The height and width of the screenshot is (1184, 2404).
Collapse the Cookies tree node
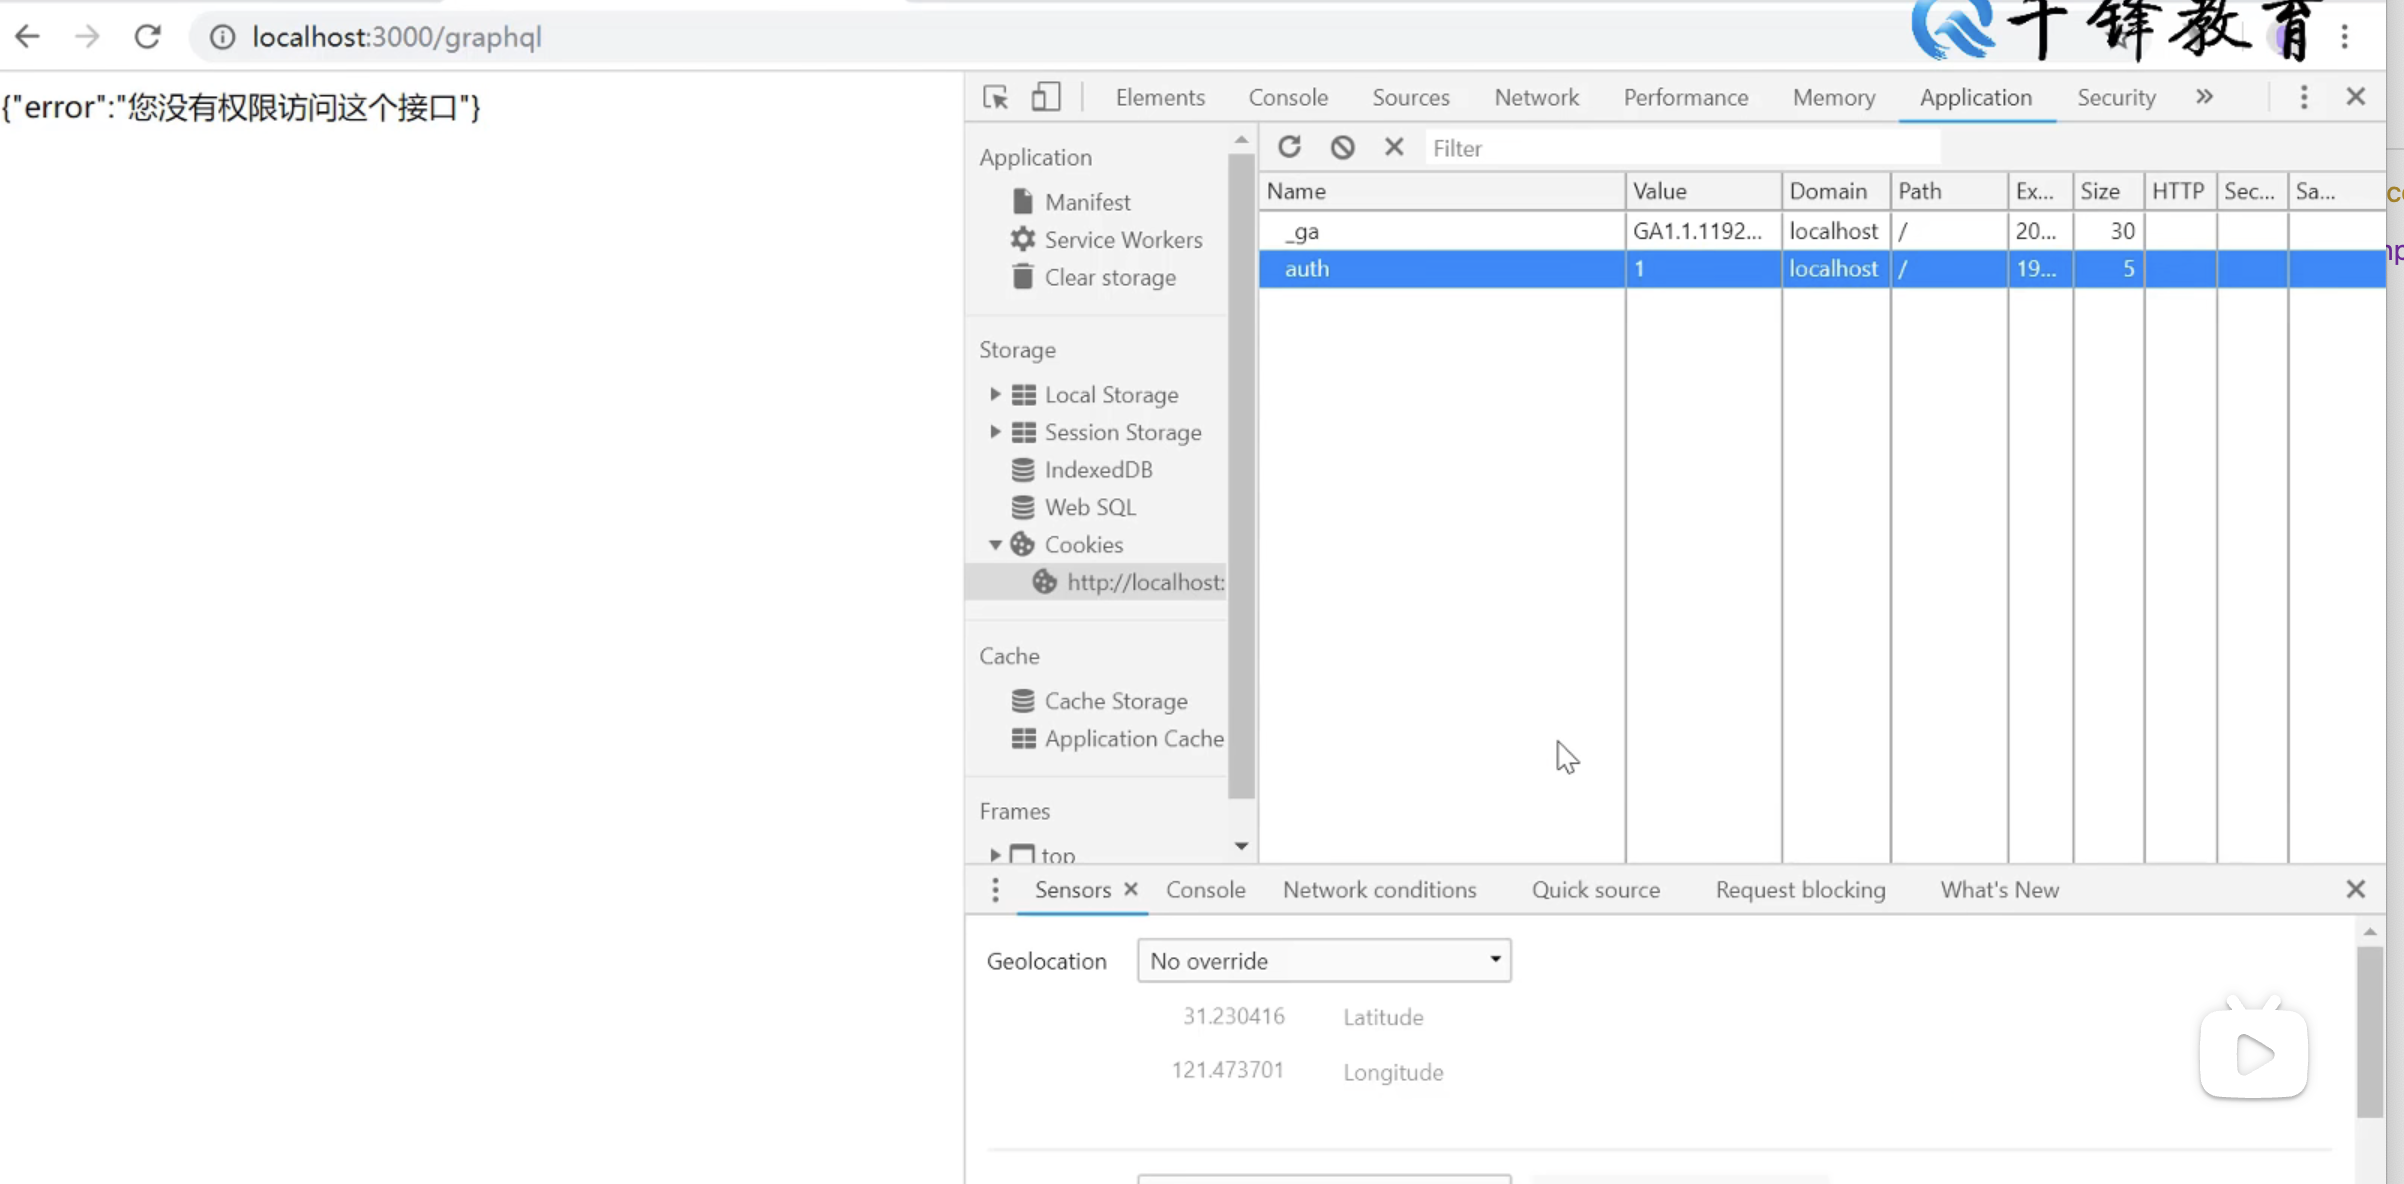(995, 545)
